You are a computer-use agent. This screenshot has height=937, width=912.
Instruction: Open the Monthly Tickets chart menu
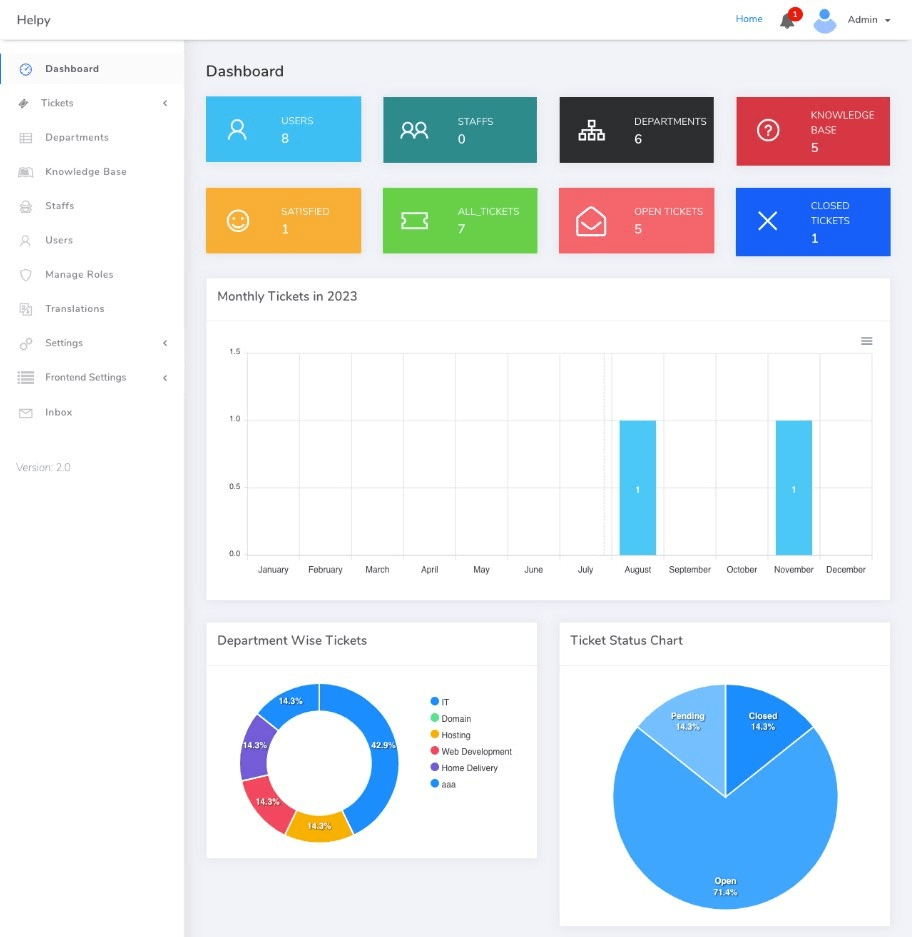click(866, 341)
